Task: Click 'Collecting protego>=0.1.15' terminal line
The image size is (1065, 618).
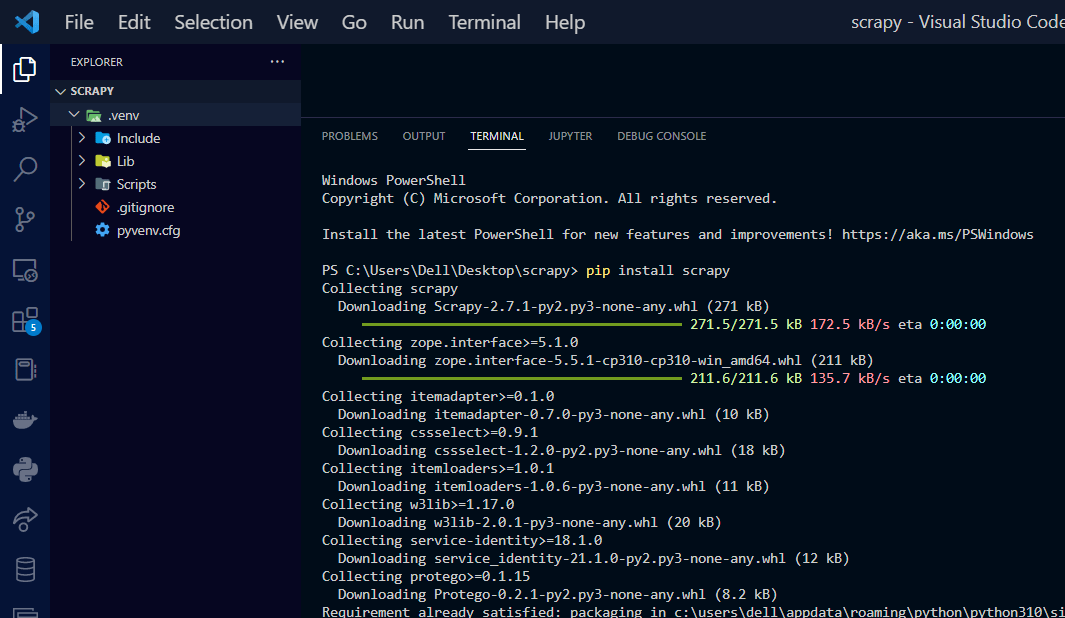Action: click(426, 576)
